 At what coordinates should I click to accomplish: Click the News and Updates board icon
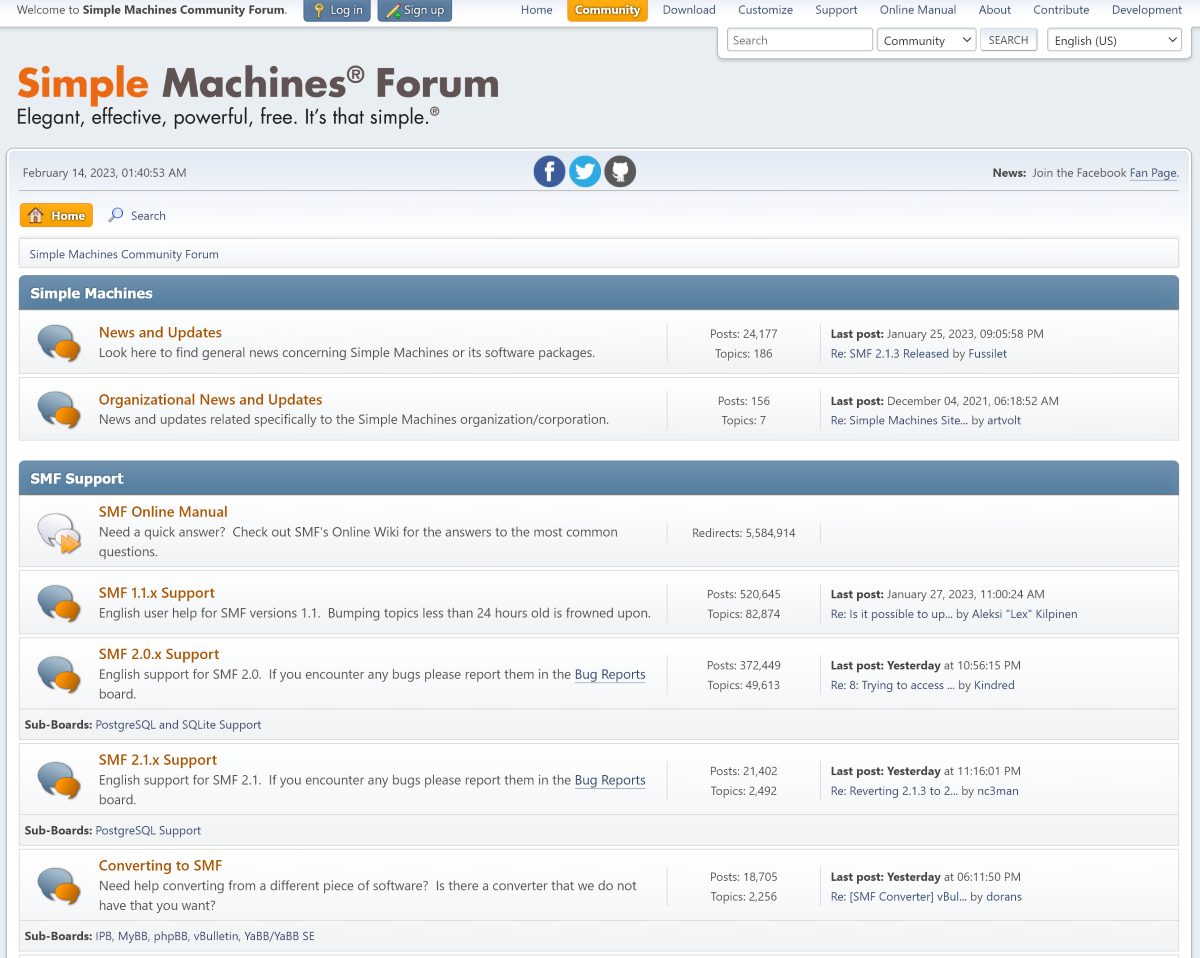[59, 343]
